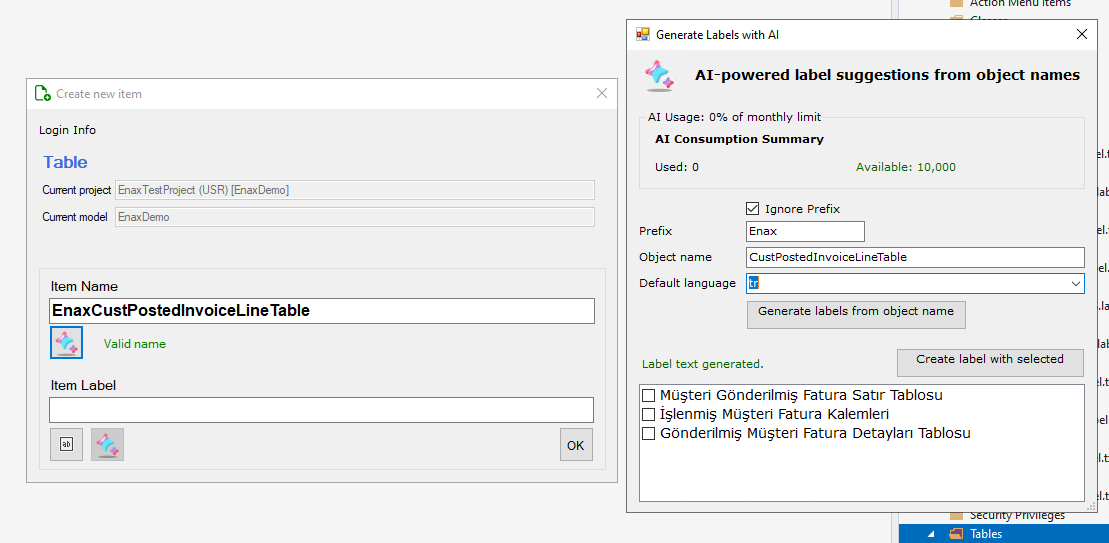Image resolution: width=1109 pixels, height=543 pixels.
Task: Click AI sparkle icon beside Item Label button
Action: 108,445
